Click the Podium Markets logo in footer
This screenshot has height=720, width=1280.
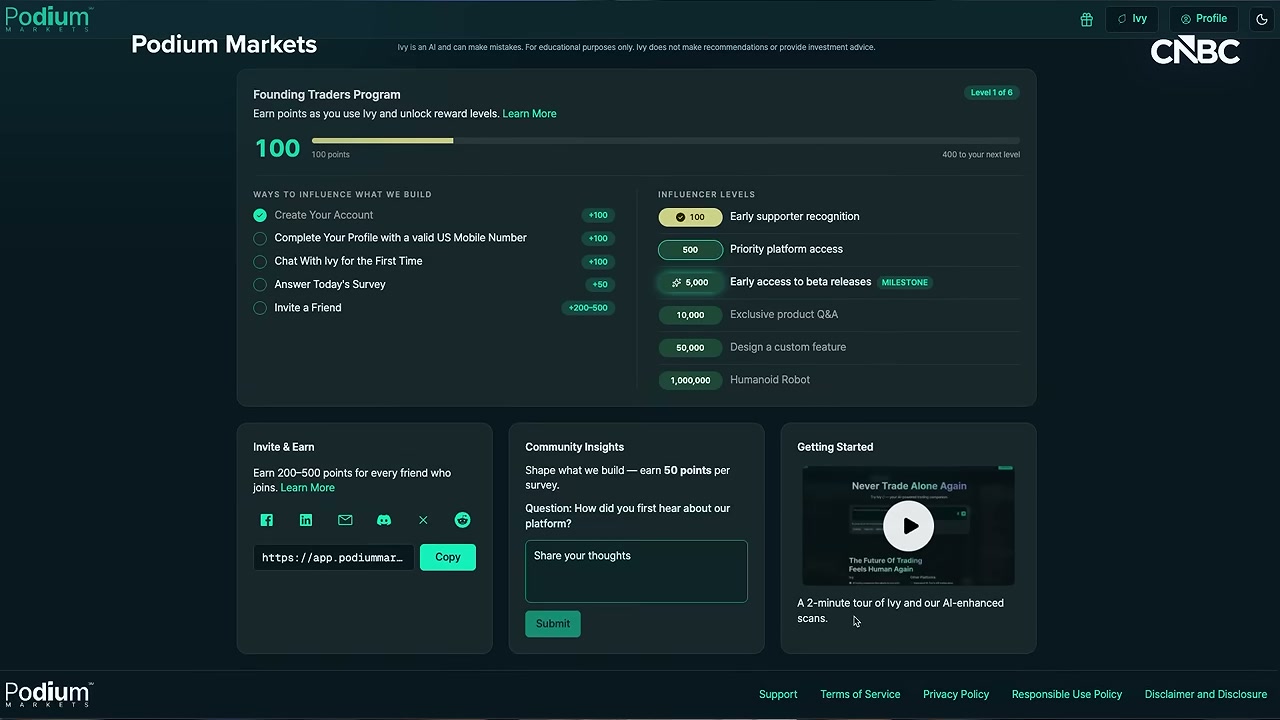tap(48, 694)
